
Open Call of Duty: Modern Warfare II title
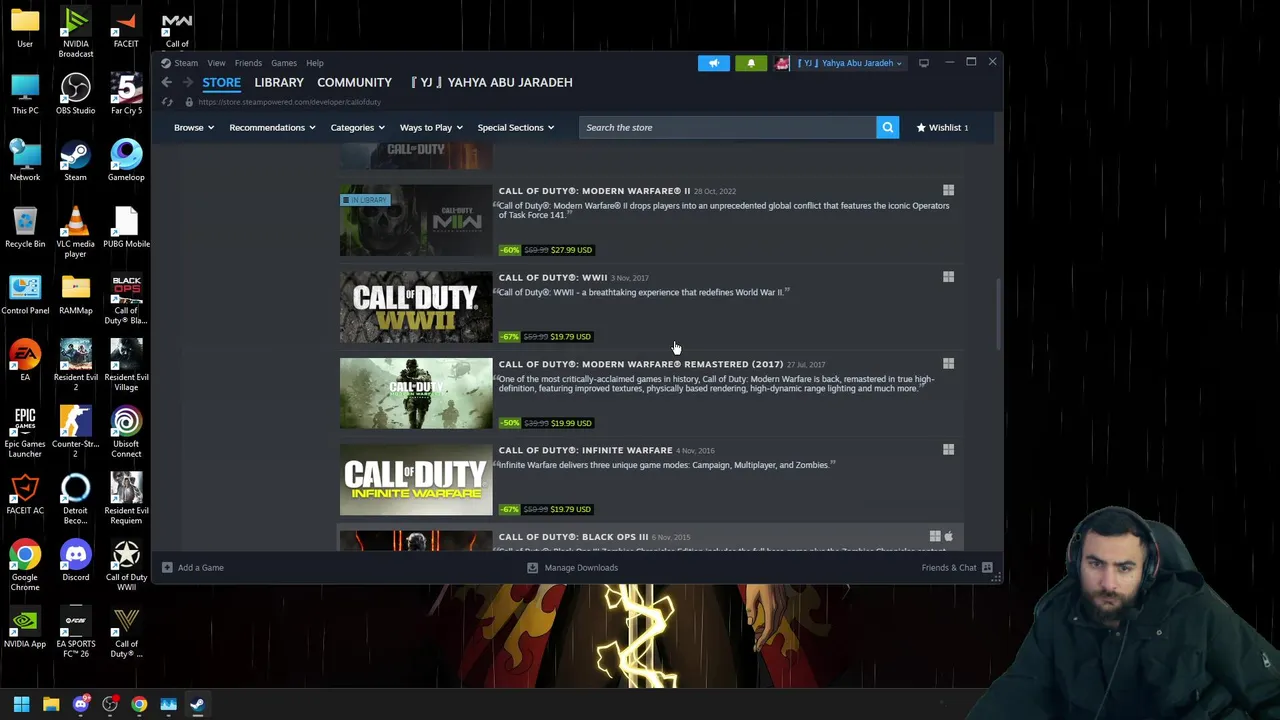[x=594, y=190]
